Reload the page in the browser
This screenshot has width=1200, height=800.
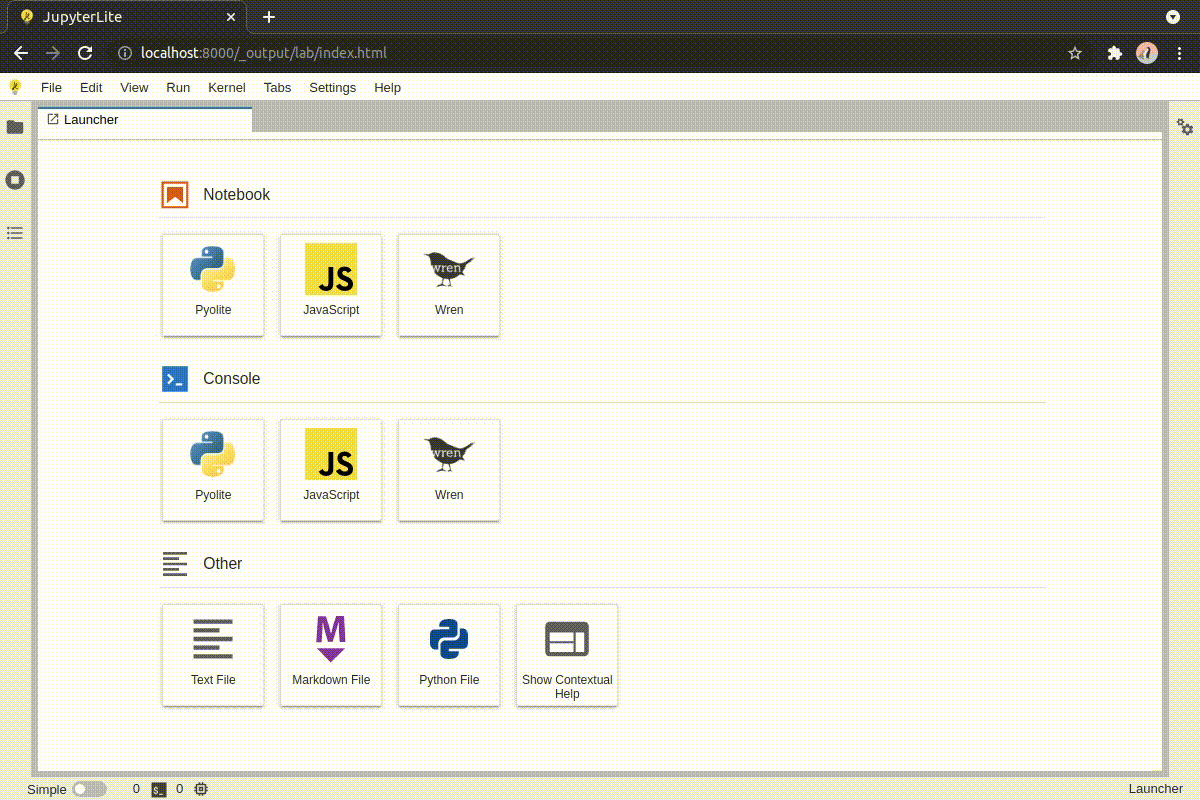tap(85, 53)
